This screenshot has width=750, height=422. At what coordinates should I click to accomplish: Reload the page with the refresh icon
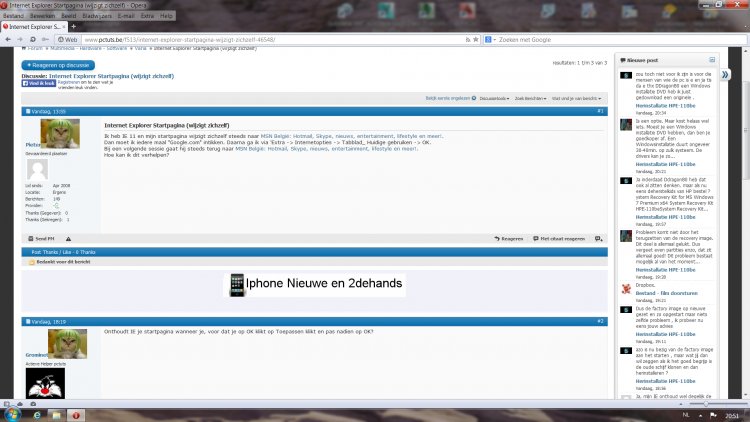pos(33,40)
